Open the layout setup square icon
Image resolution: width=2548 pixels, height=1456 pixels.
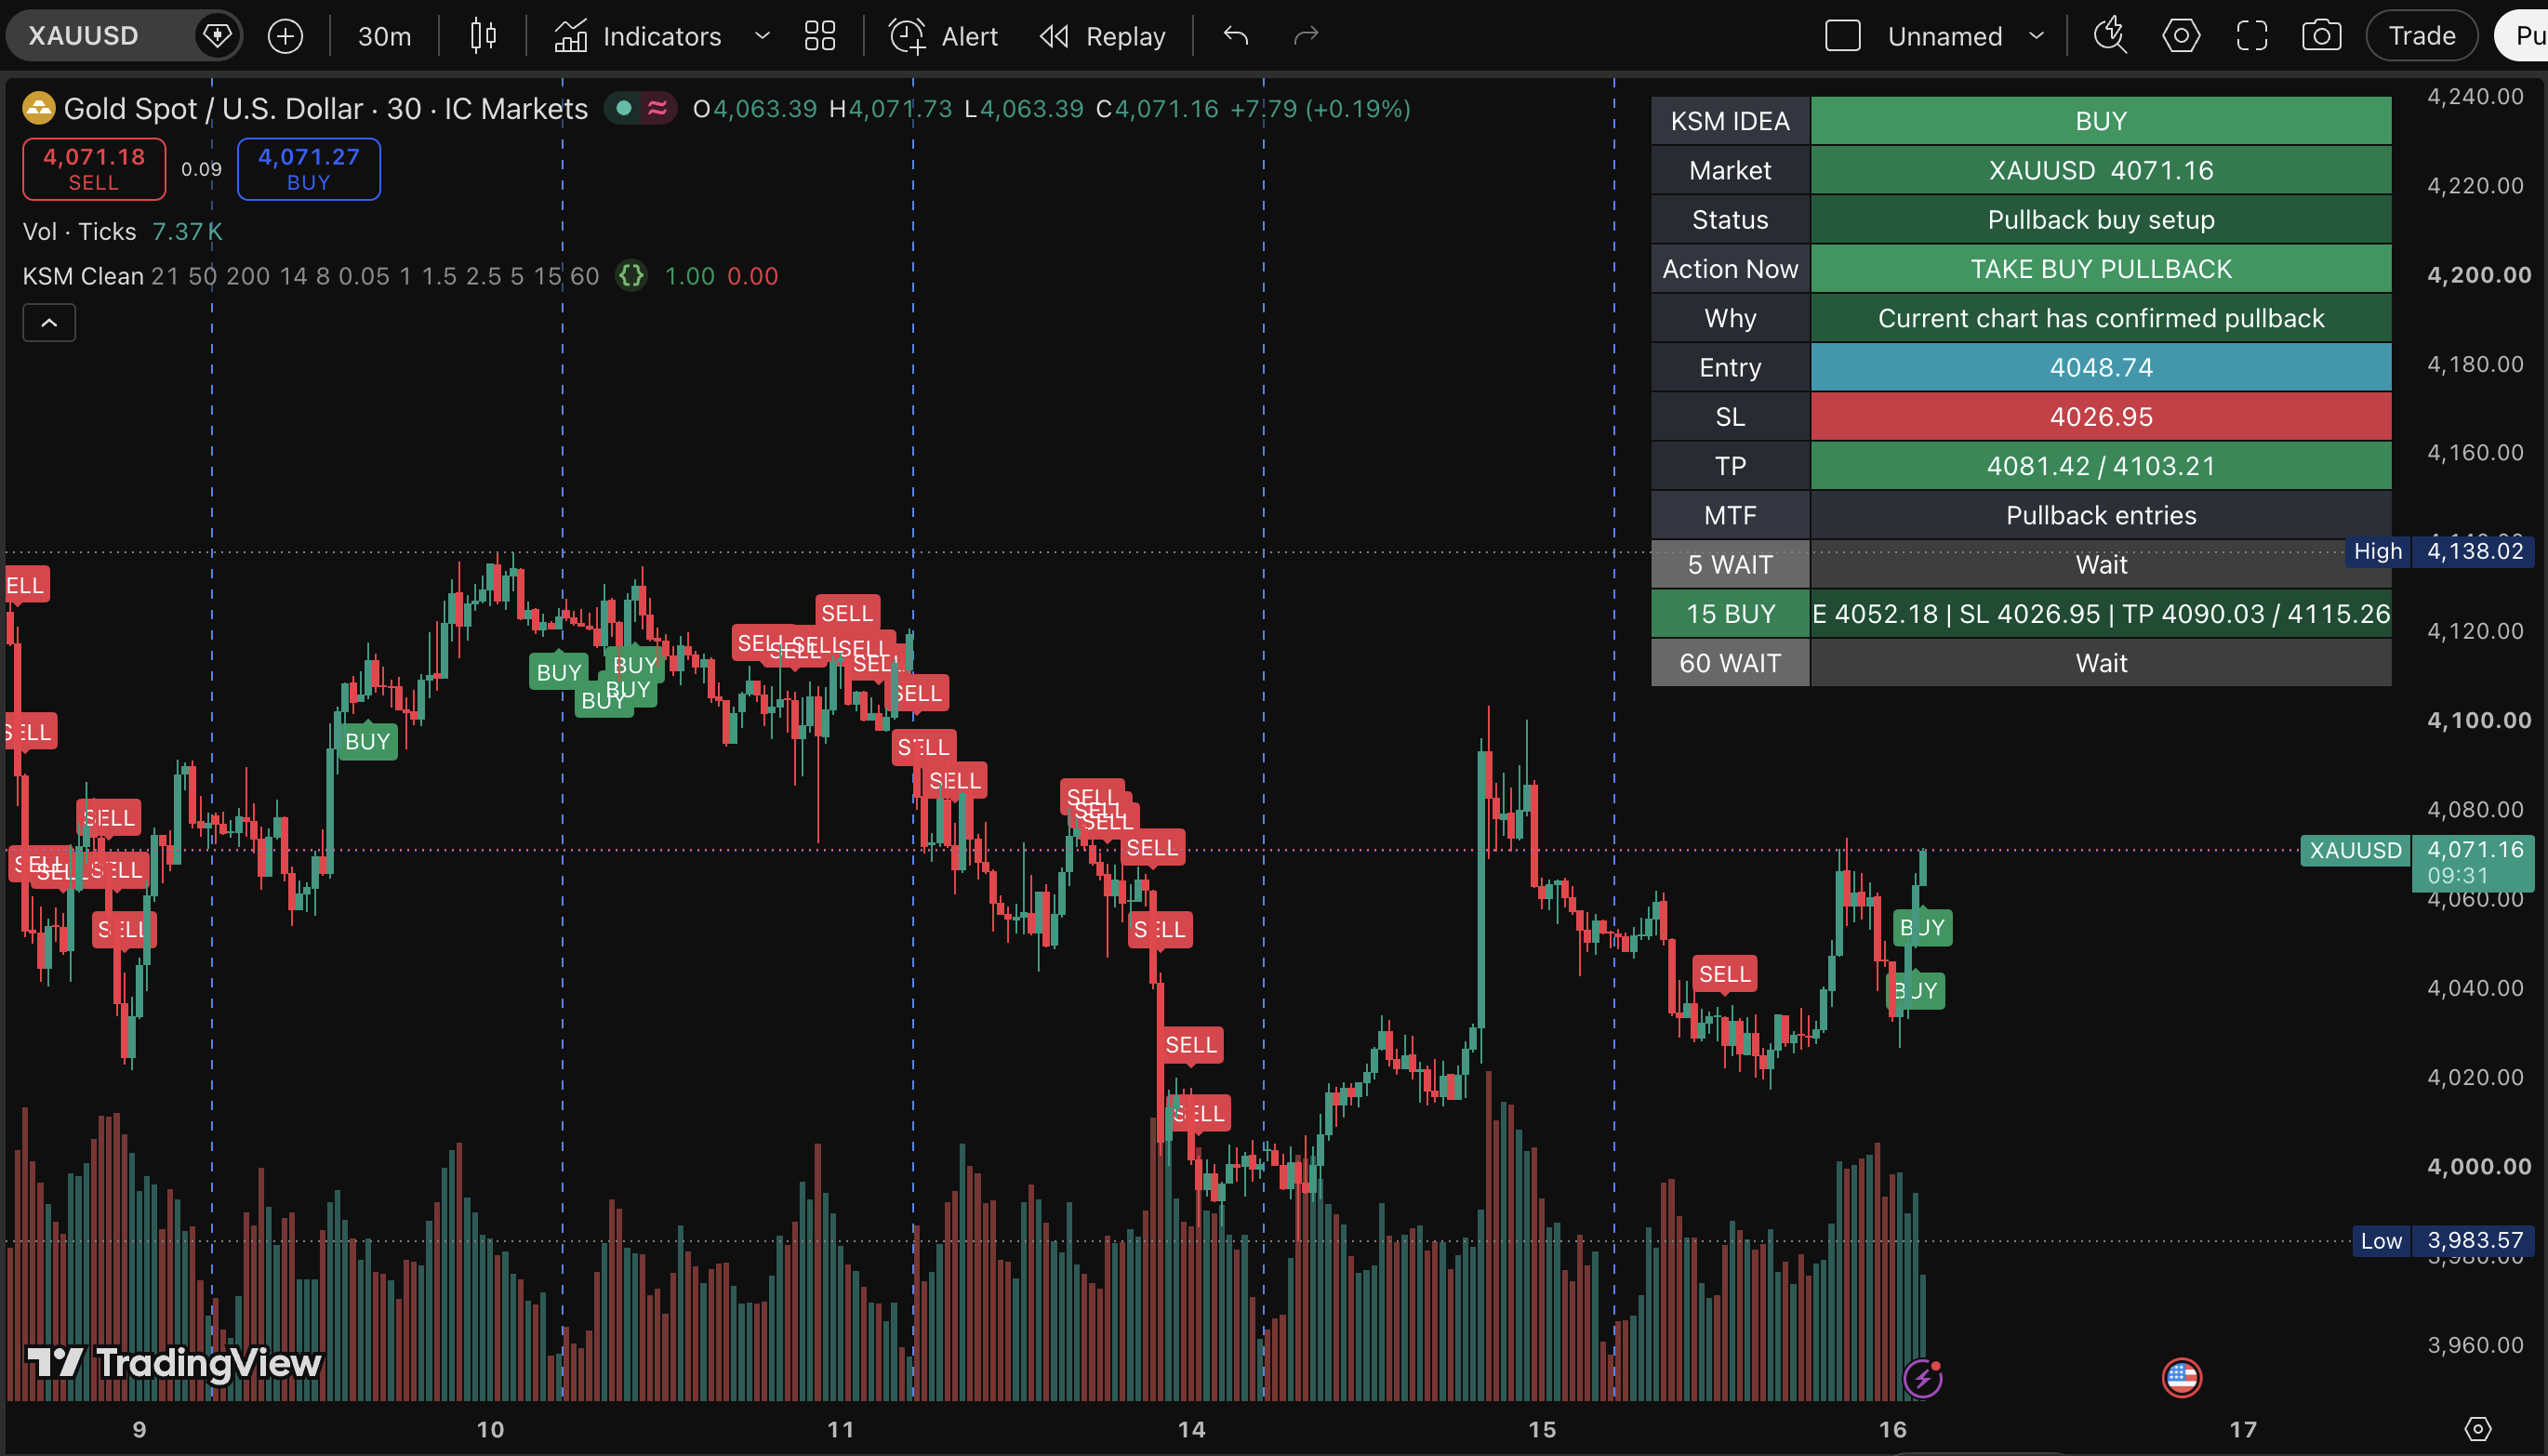(x=1842, y=36)
